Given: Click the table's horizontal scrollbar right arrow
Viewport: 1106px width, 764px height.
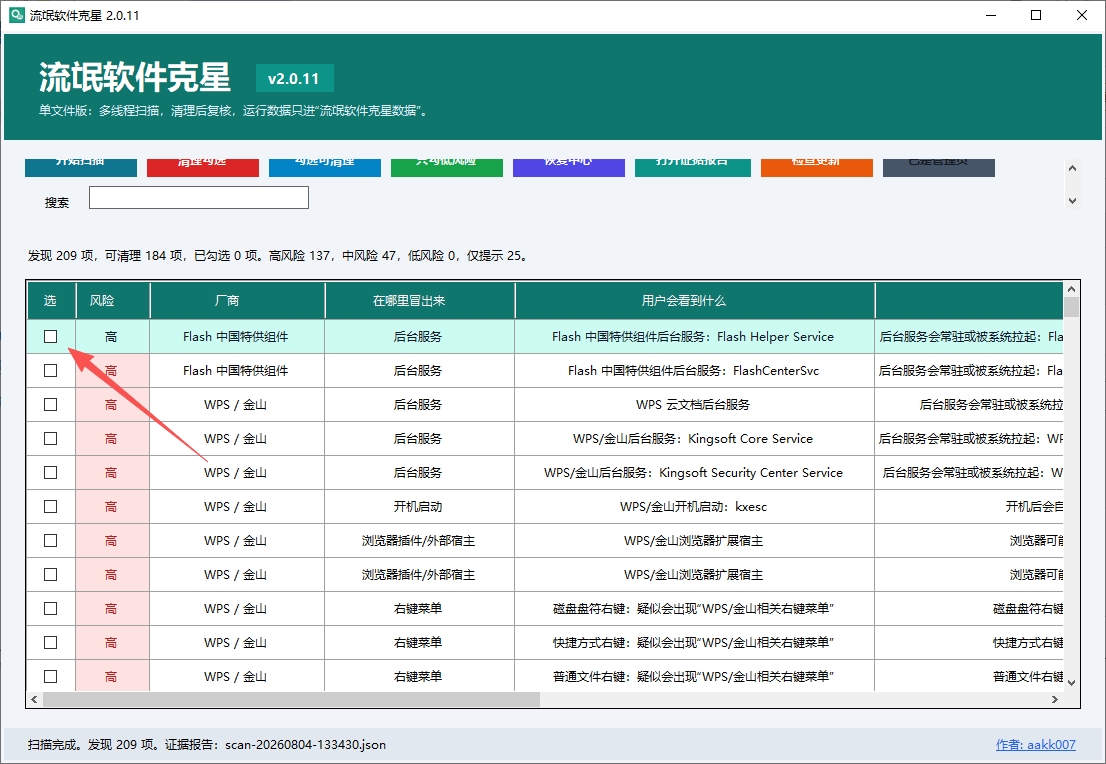Looking at the screenshot, I should [1055, 699].
